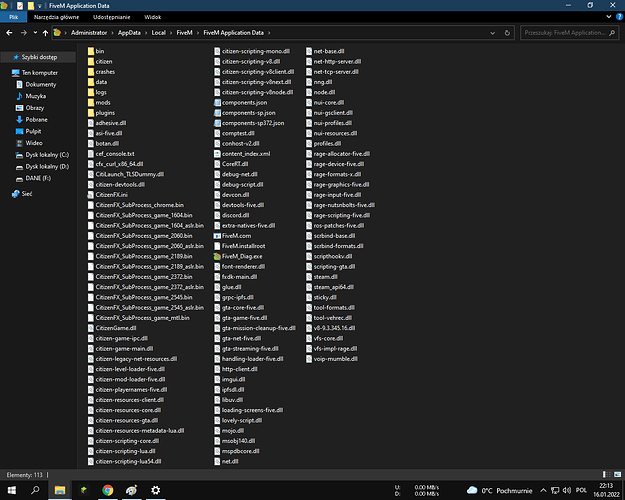The height and width of the screenshot is (500, 625).
Task: Click the Muzyka music note icon
Action: 19,96
